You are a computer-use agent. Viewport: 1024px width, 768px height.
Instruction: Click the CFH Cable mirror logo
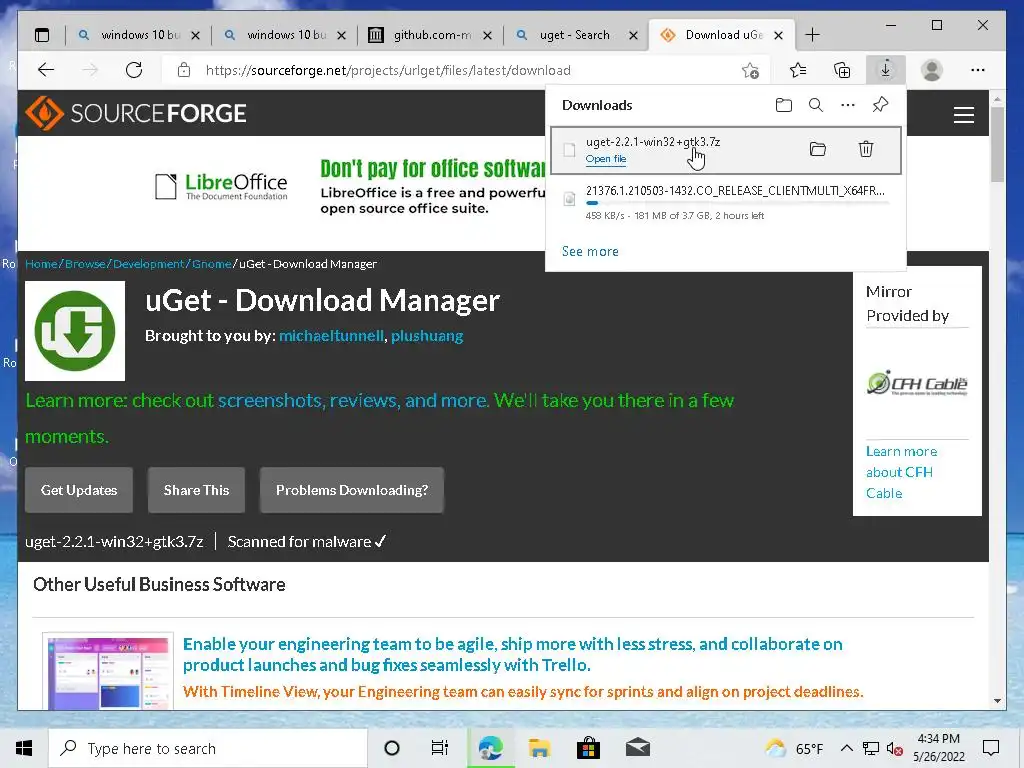pos(917,383)
